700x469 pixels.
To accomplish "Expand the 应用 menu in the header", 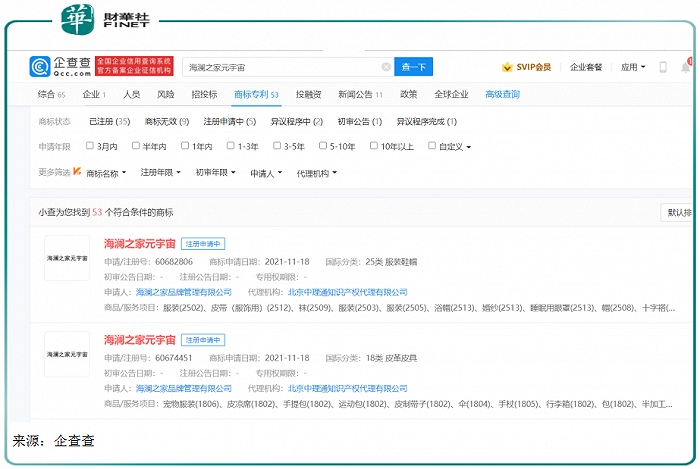I will coord(631,67).
